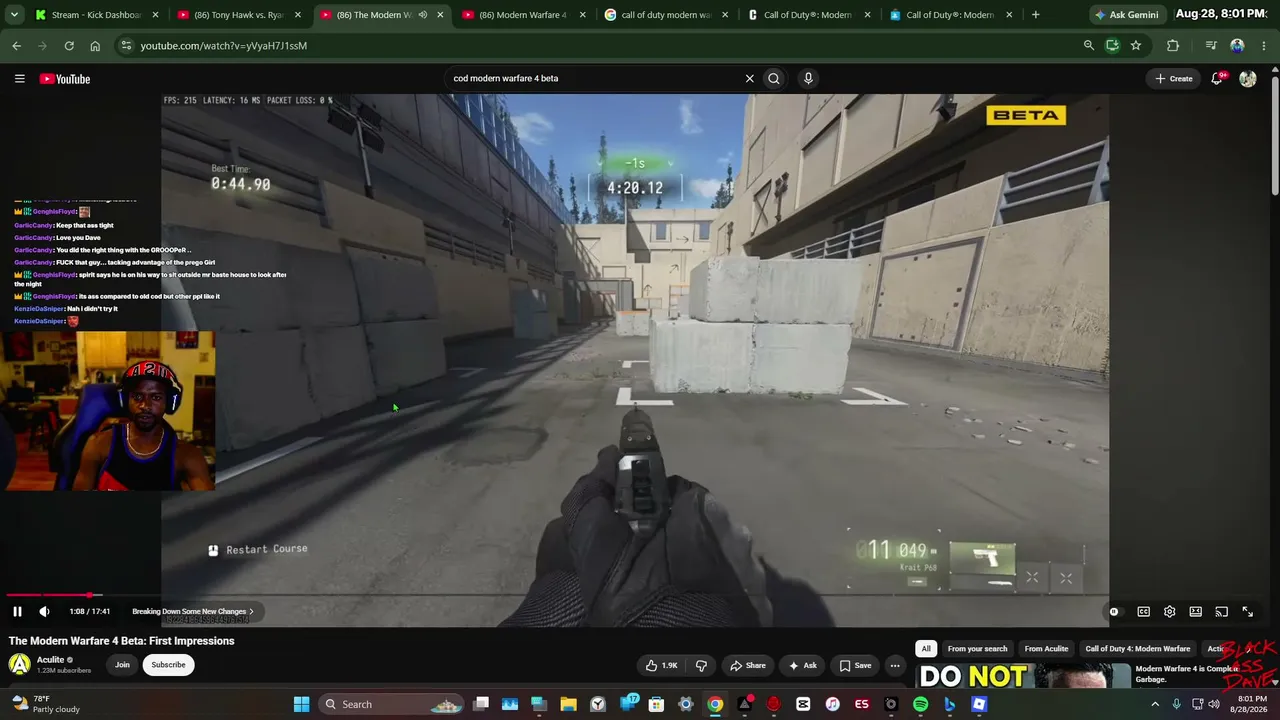Dislike the video
The width and height of the screenshot is (1280, 720).
click(701, 665)
